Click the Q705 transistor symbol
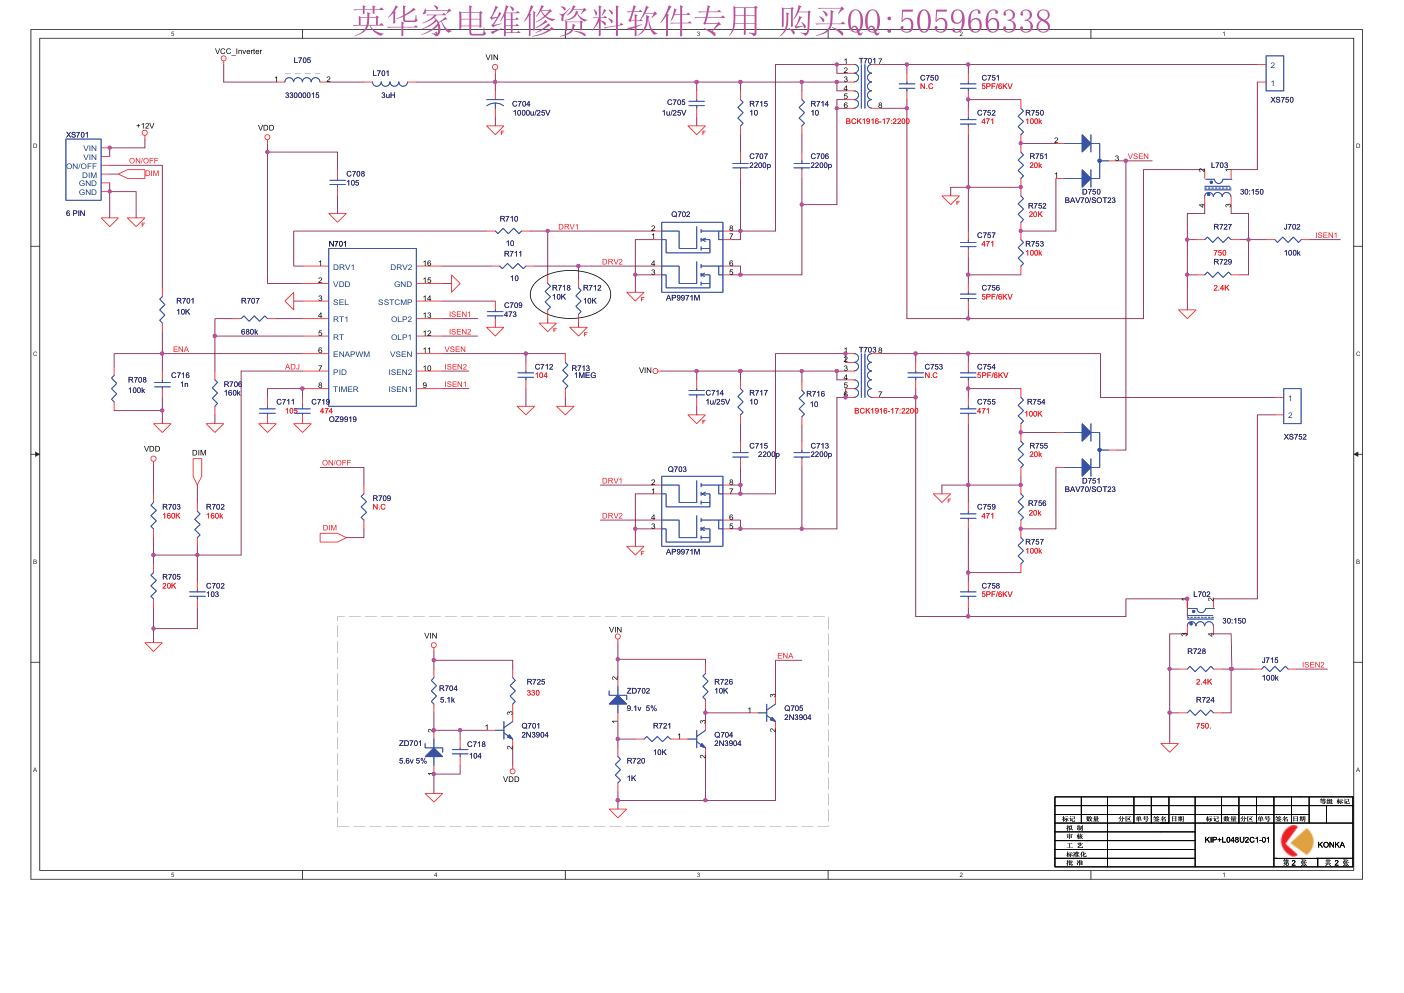 (x=770, y=712)
